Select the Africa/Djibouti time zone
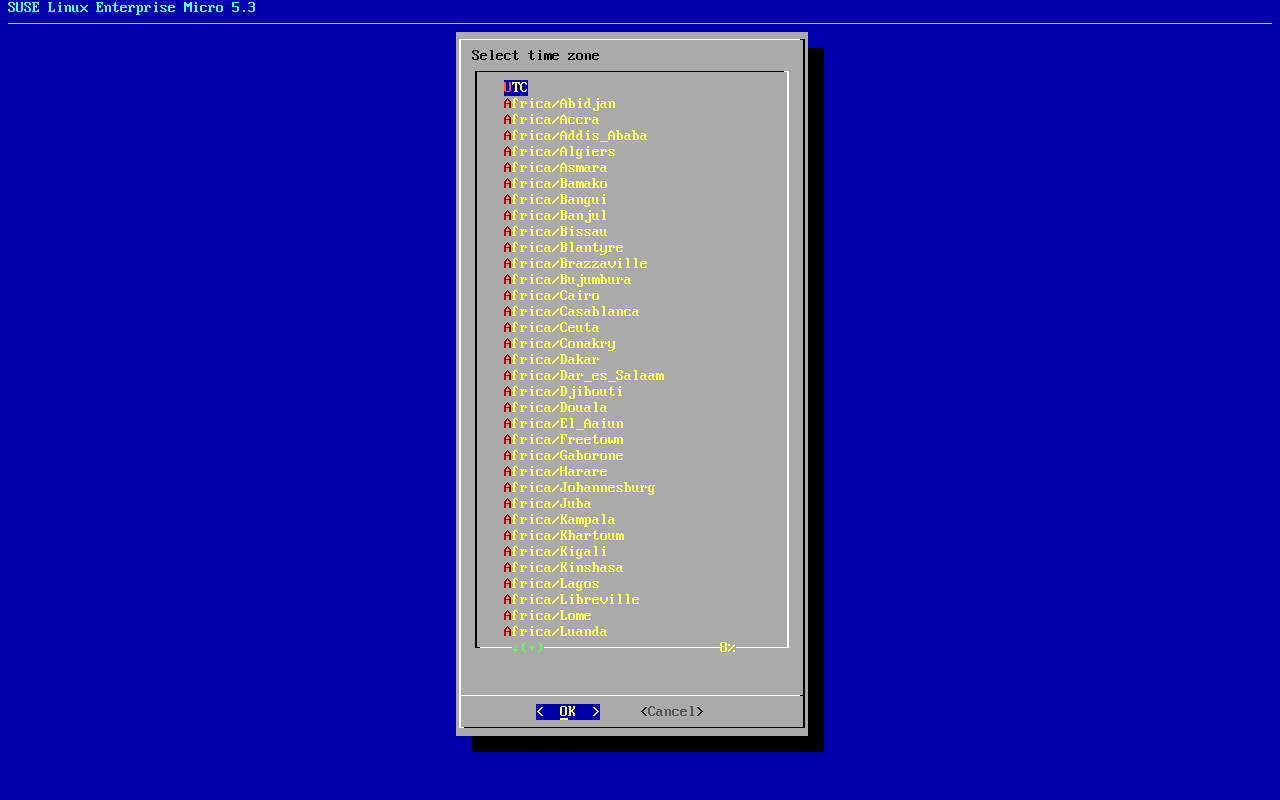 (x=564, y=392)
